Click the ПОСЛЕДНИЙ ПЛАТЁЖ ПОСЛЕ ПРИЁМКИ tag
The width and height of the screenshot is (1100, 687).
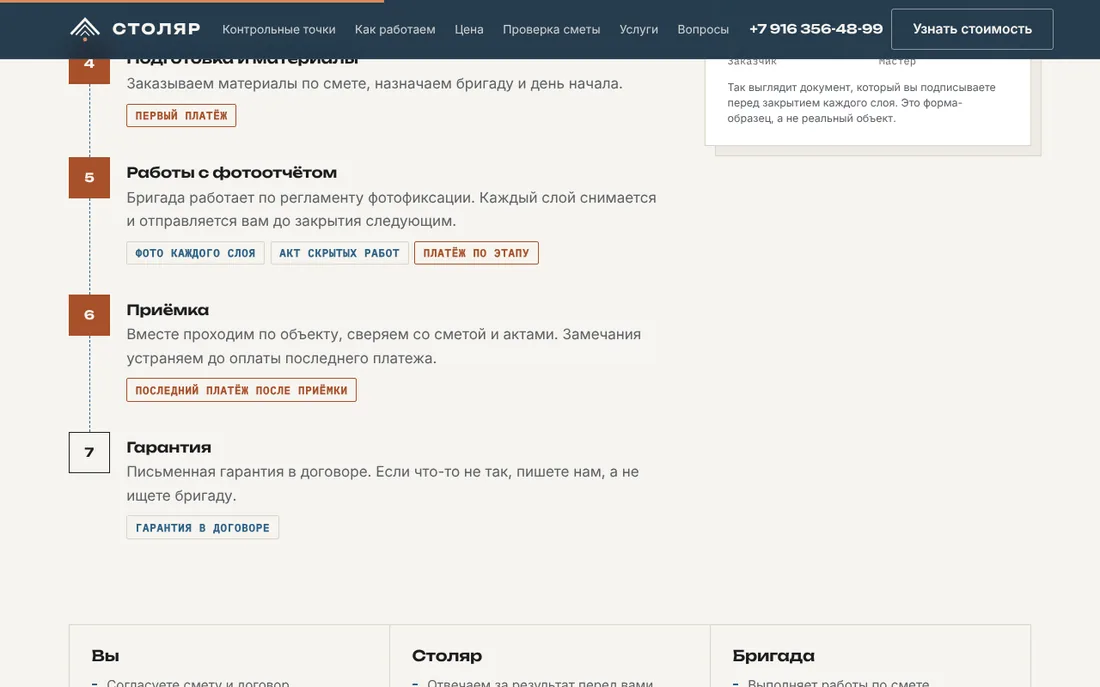pos(241,390)
